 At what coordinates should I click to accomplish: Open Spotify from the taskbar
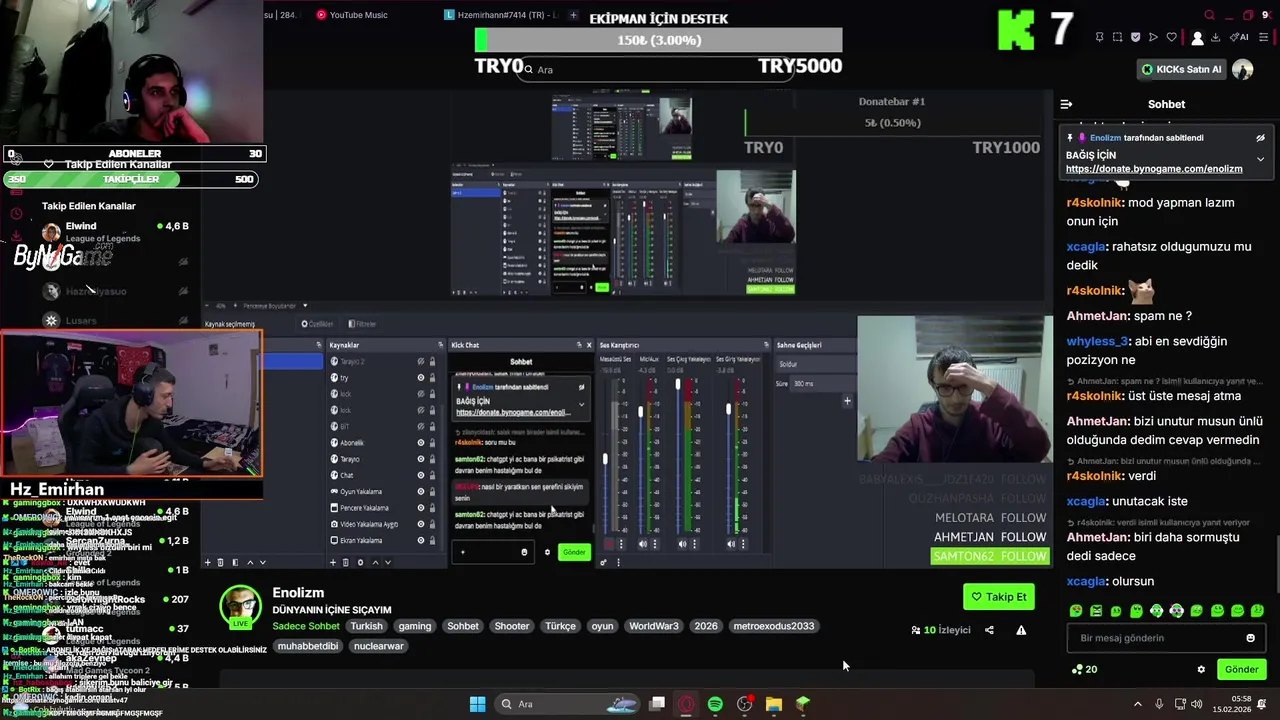tap(715, 704)
